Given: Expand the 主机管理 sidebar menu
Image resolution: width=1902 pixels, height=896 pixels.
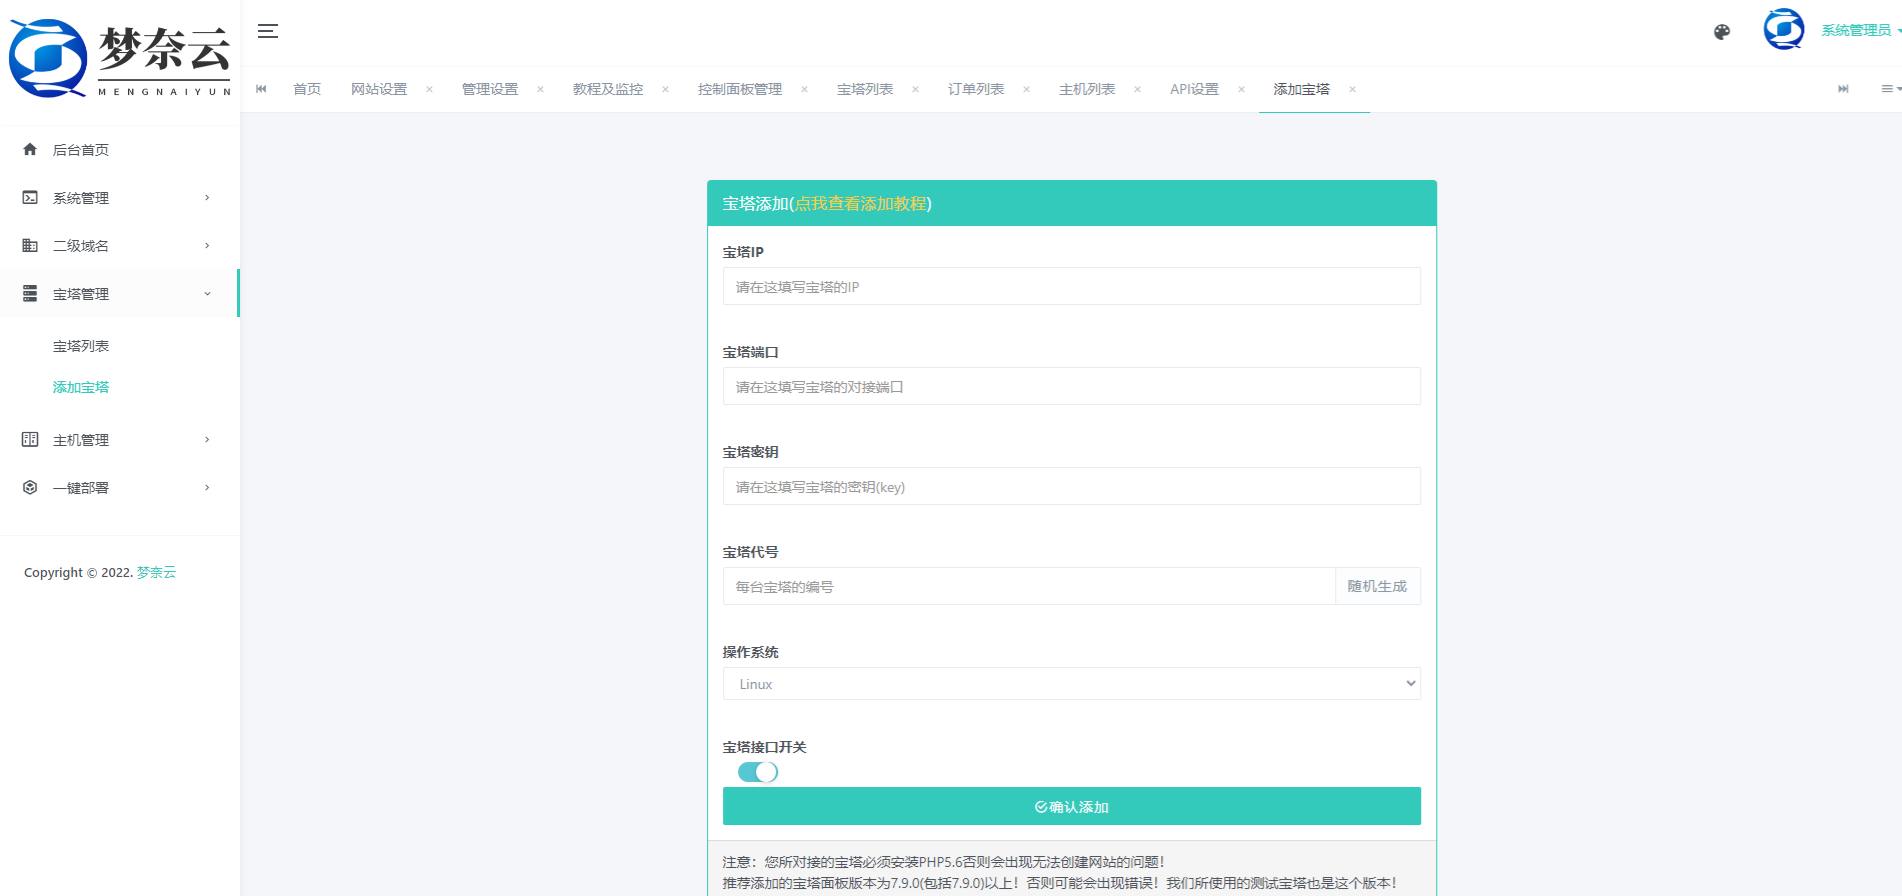Looking at the screenshot, I should (118, 440).
